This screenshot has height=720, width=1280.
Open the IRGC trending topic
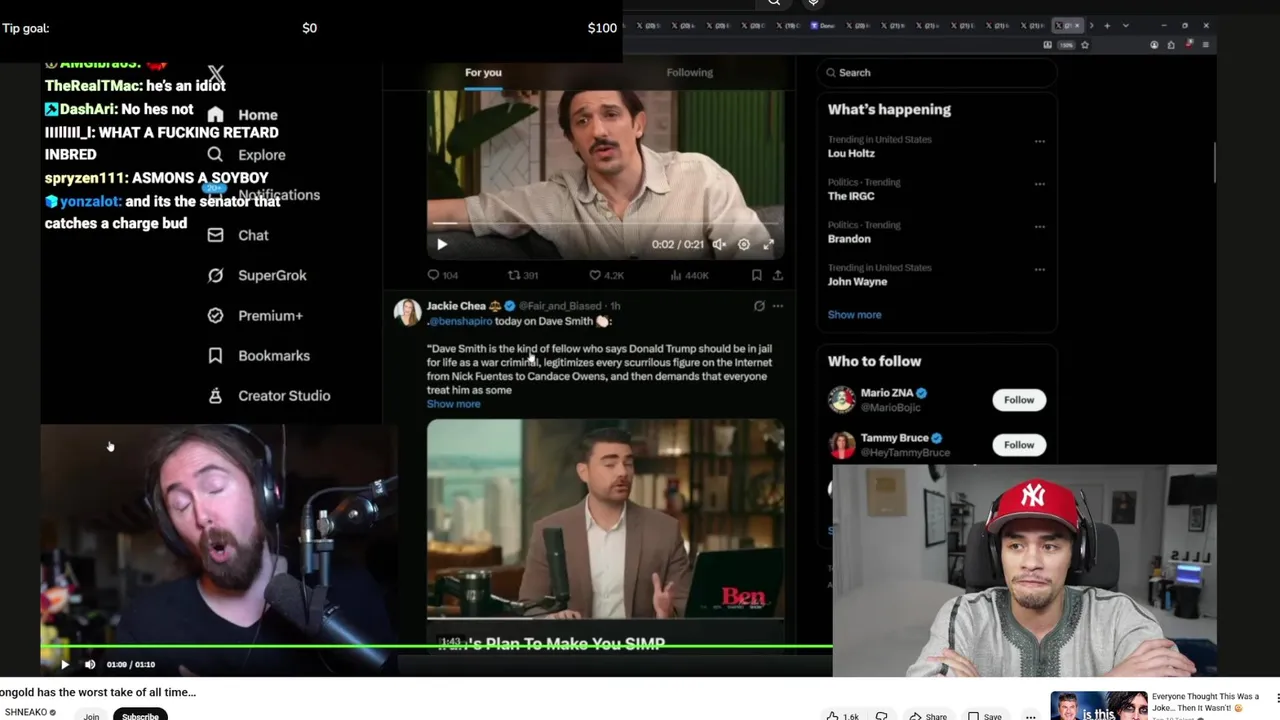[851, 196]
